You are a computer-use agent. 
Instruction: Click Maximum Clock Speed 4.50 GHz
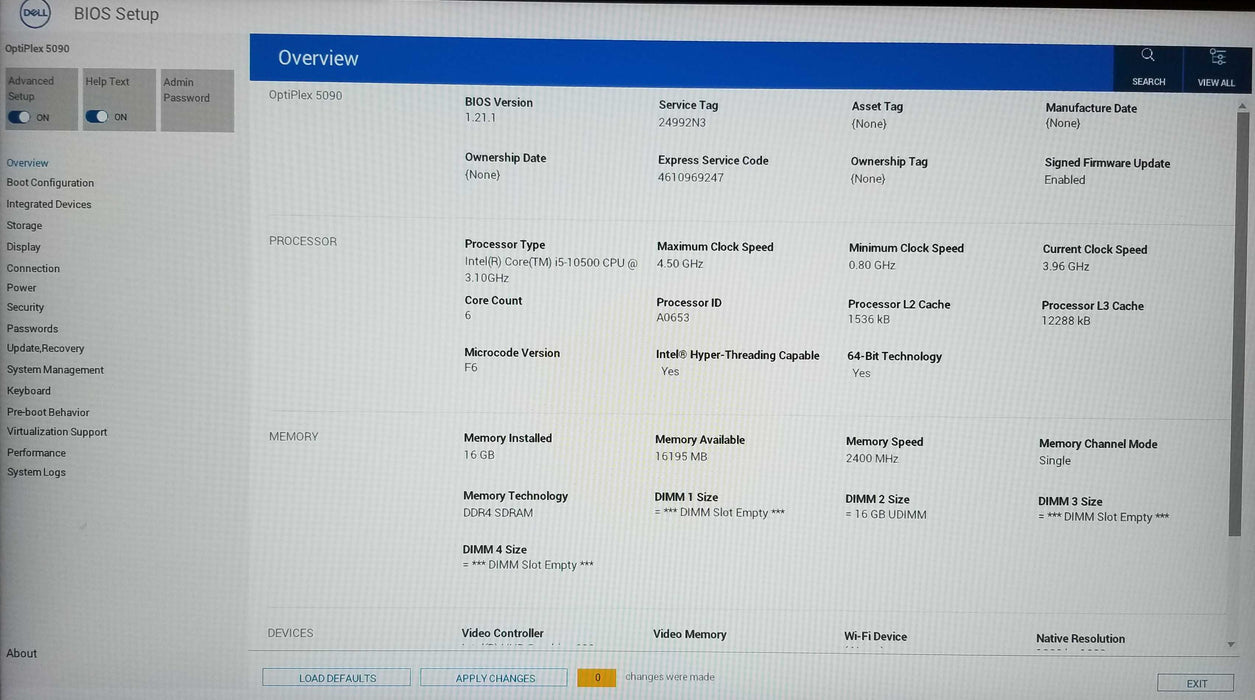click(x=680, y=264)
